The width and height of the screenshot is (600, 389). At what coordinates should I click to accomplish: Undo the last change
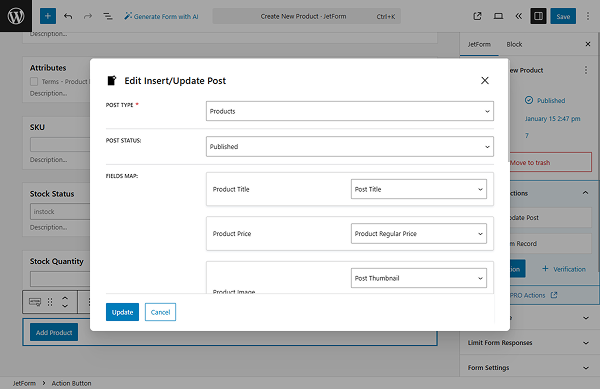tap(68, 16)
